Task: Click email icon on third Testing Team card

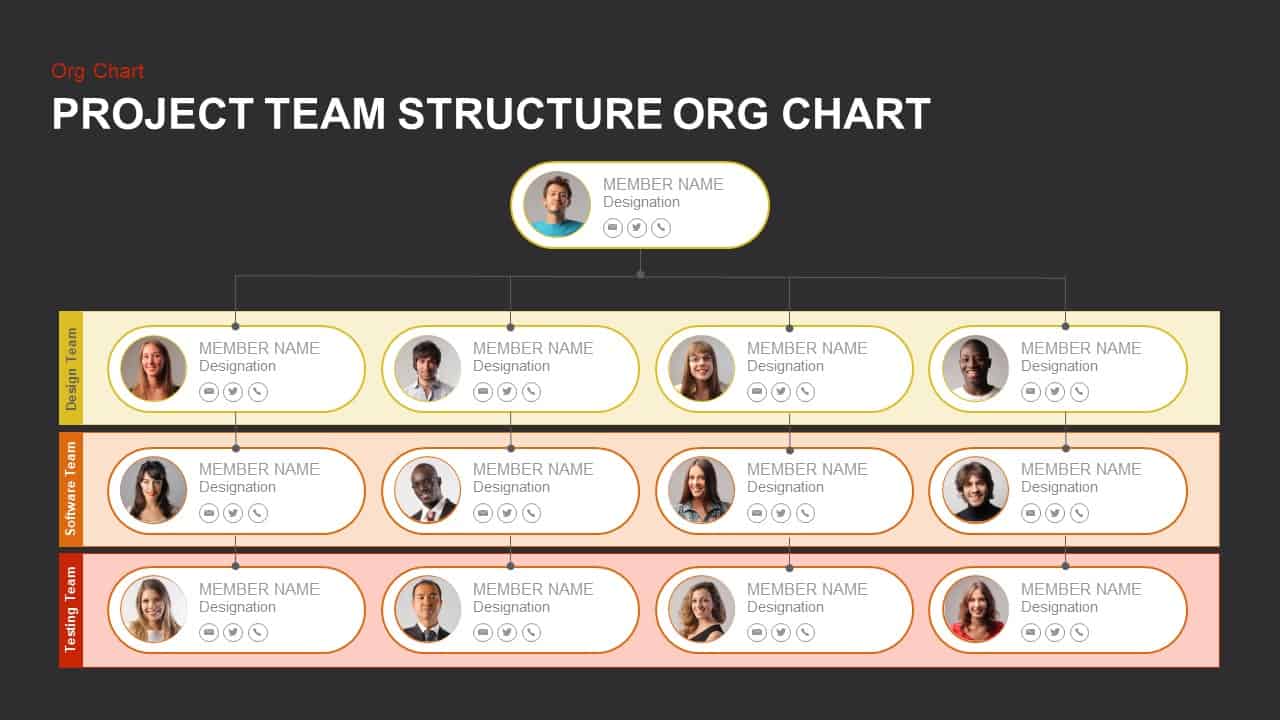Action: tap(757, 632)
